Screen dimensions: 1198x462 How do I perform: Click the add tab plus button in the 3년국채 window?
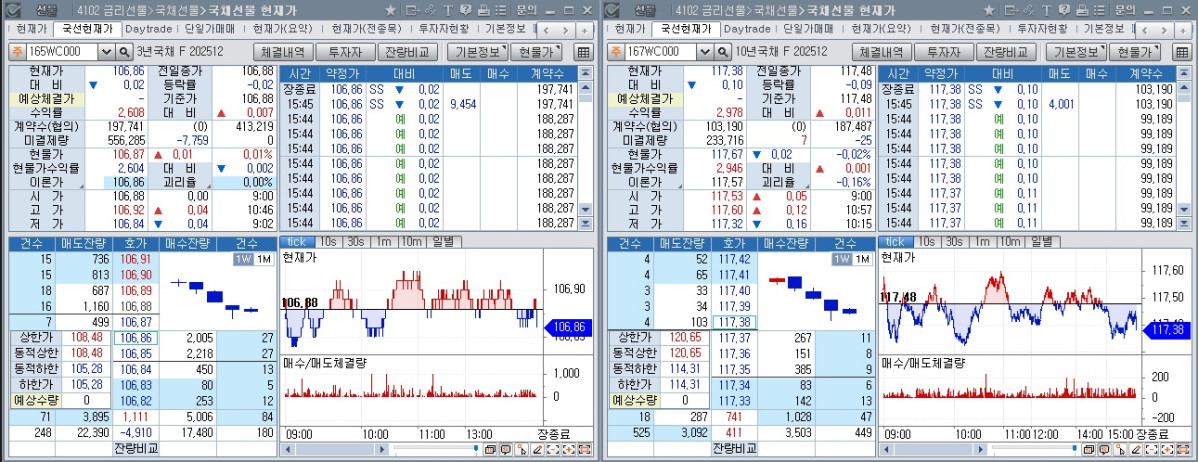584,30
